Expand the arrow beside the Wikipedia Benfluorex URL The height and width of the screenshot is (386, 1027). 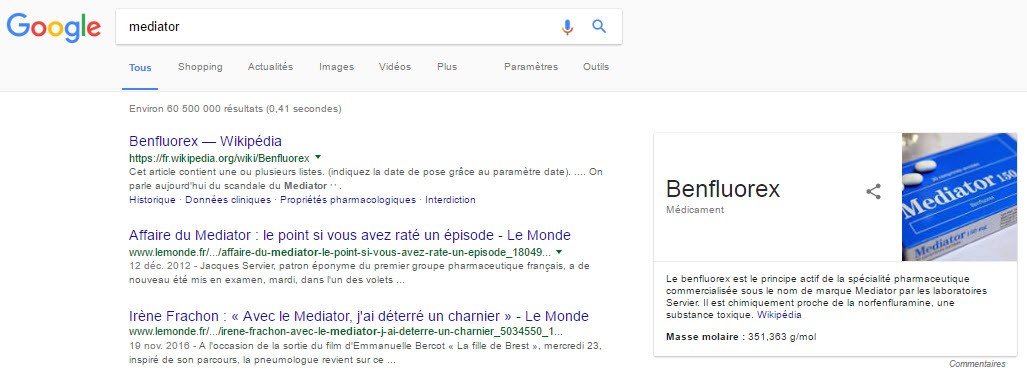pyautogui.click(x=318, y=157)
